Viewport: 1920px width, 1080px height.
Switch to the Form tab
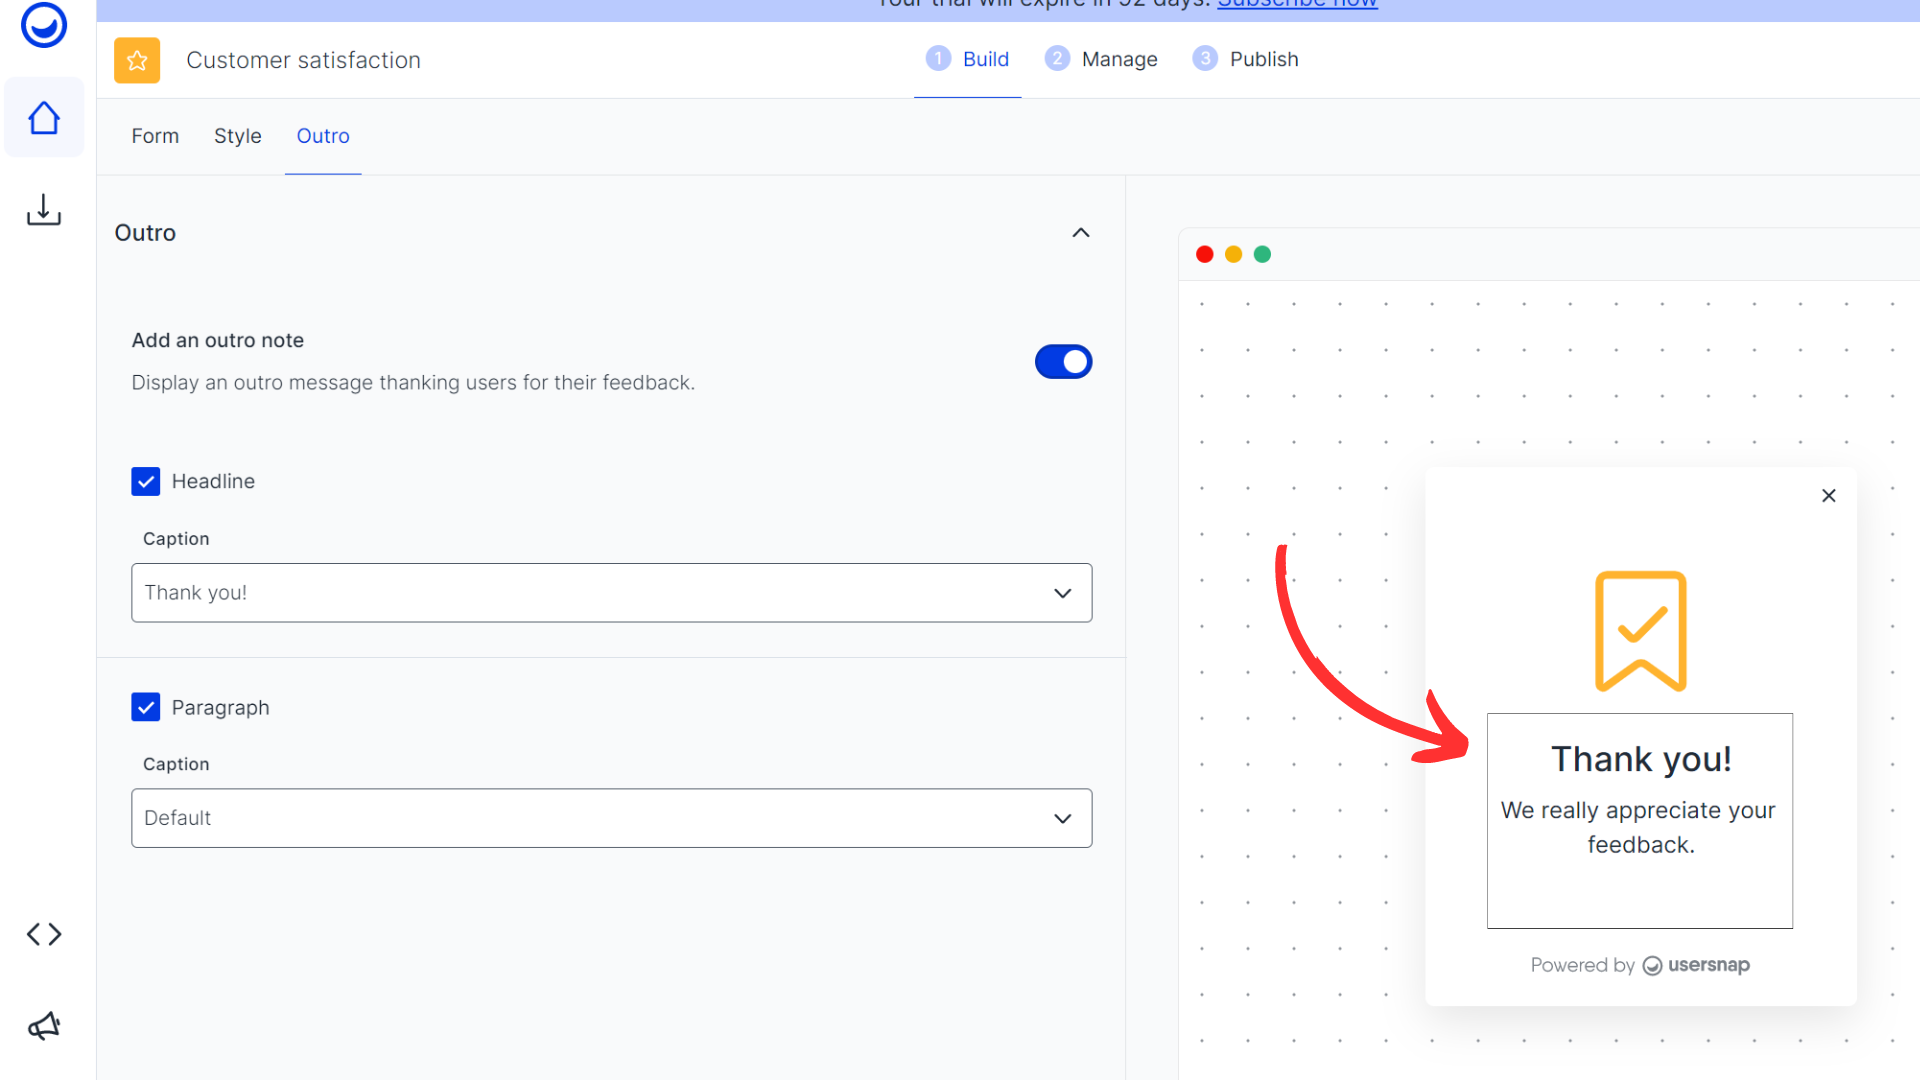[155, 136]
